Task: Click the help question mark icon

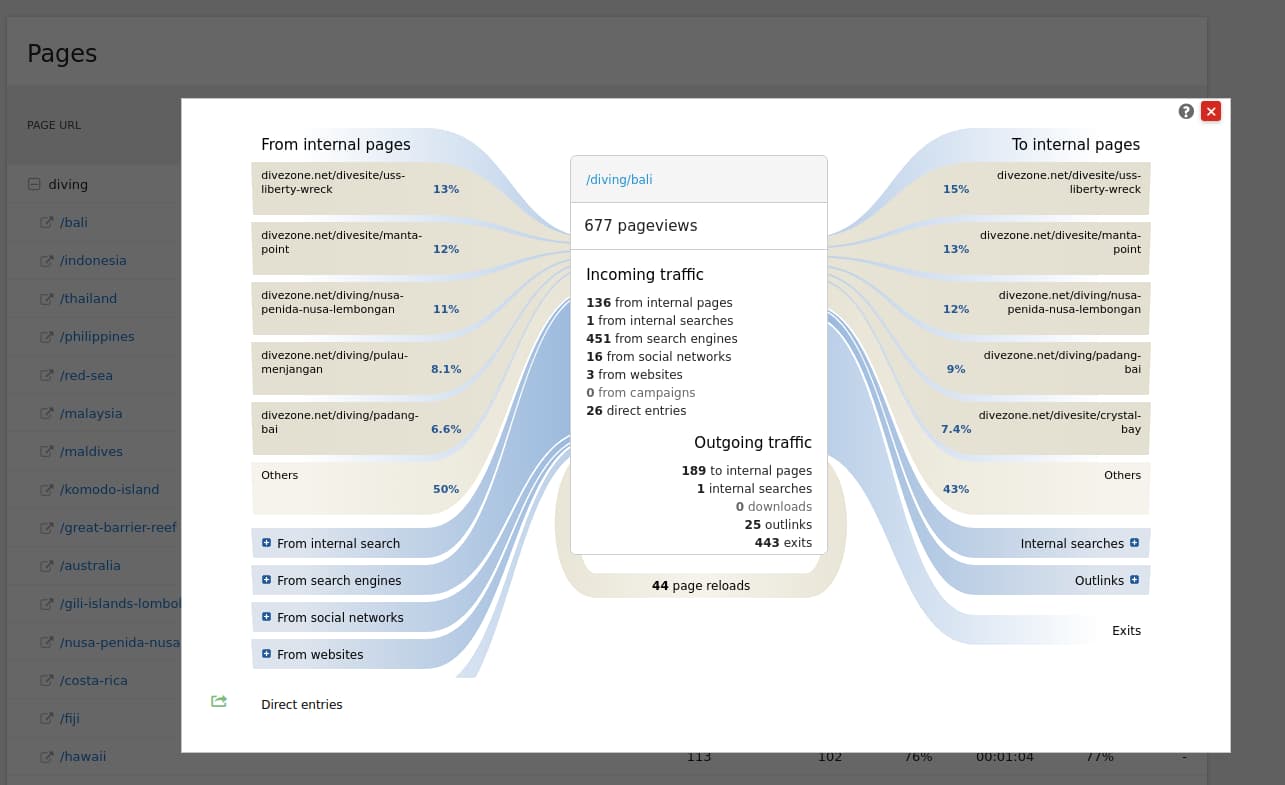Action: pos(1186,112)
